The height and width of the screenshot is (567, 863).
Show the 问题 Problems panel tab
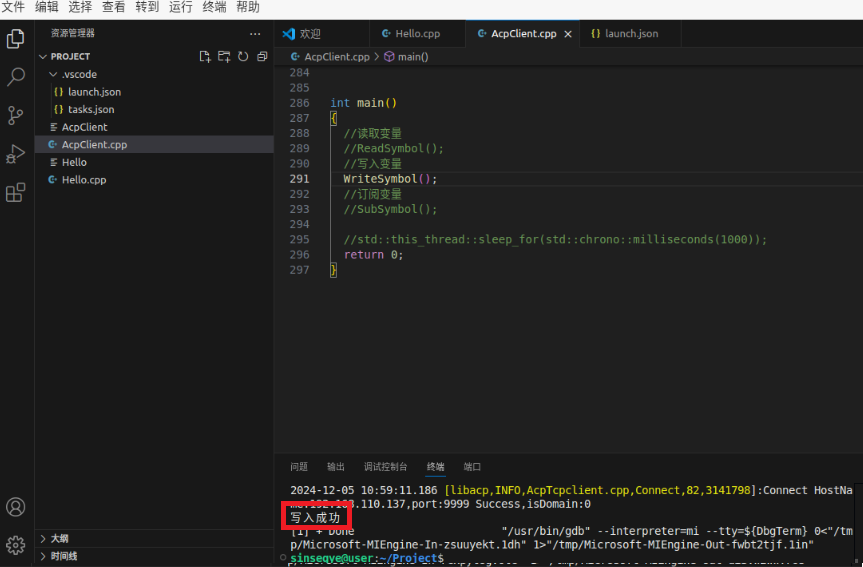[x=299, y=467]
